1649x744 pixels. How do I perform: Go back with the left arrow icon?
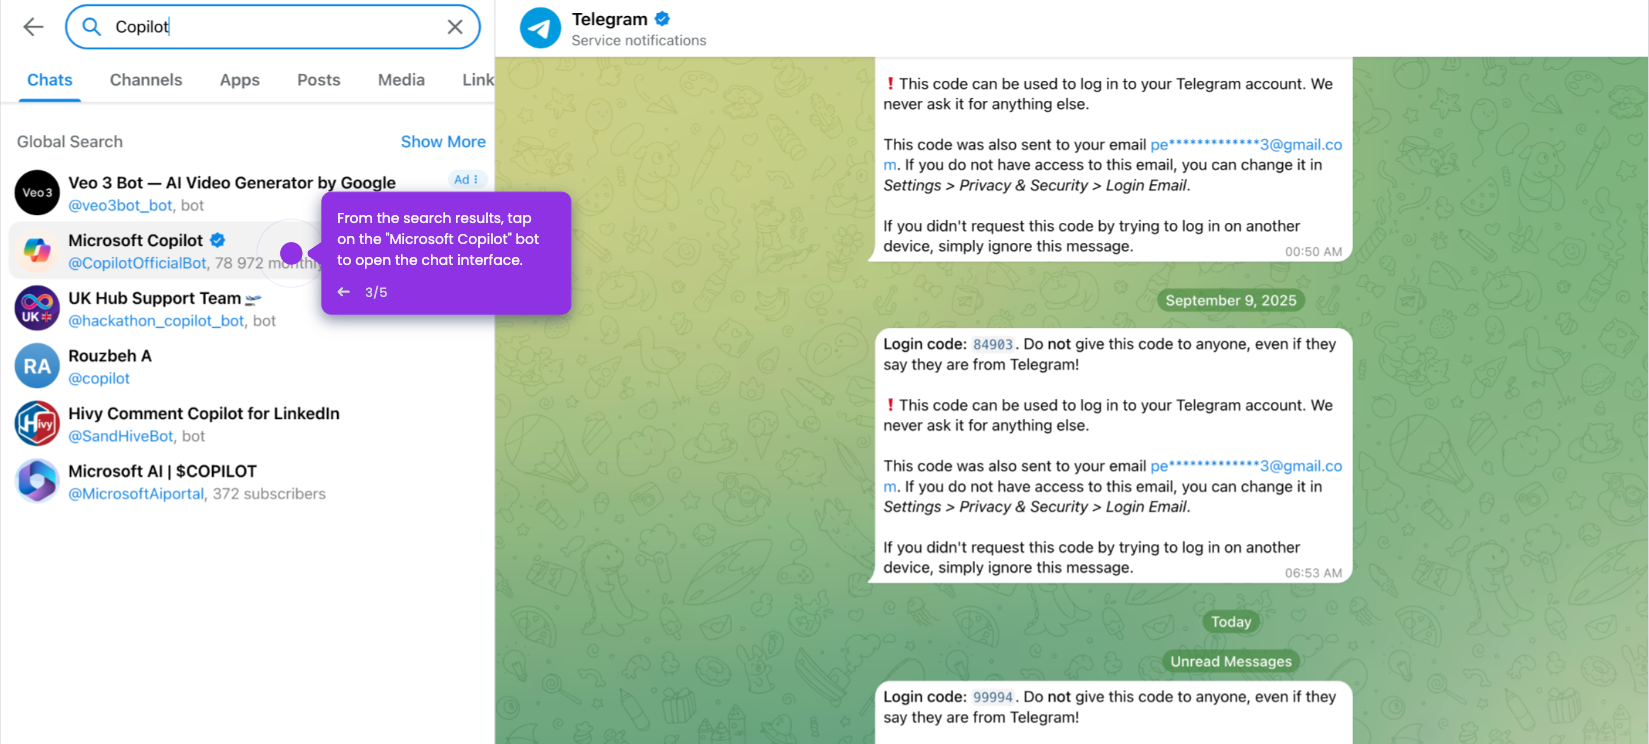(33, 27)
